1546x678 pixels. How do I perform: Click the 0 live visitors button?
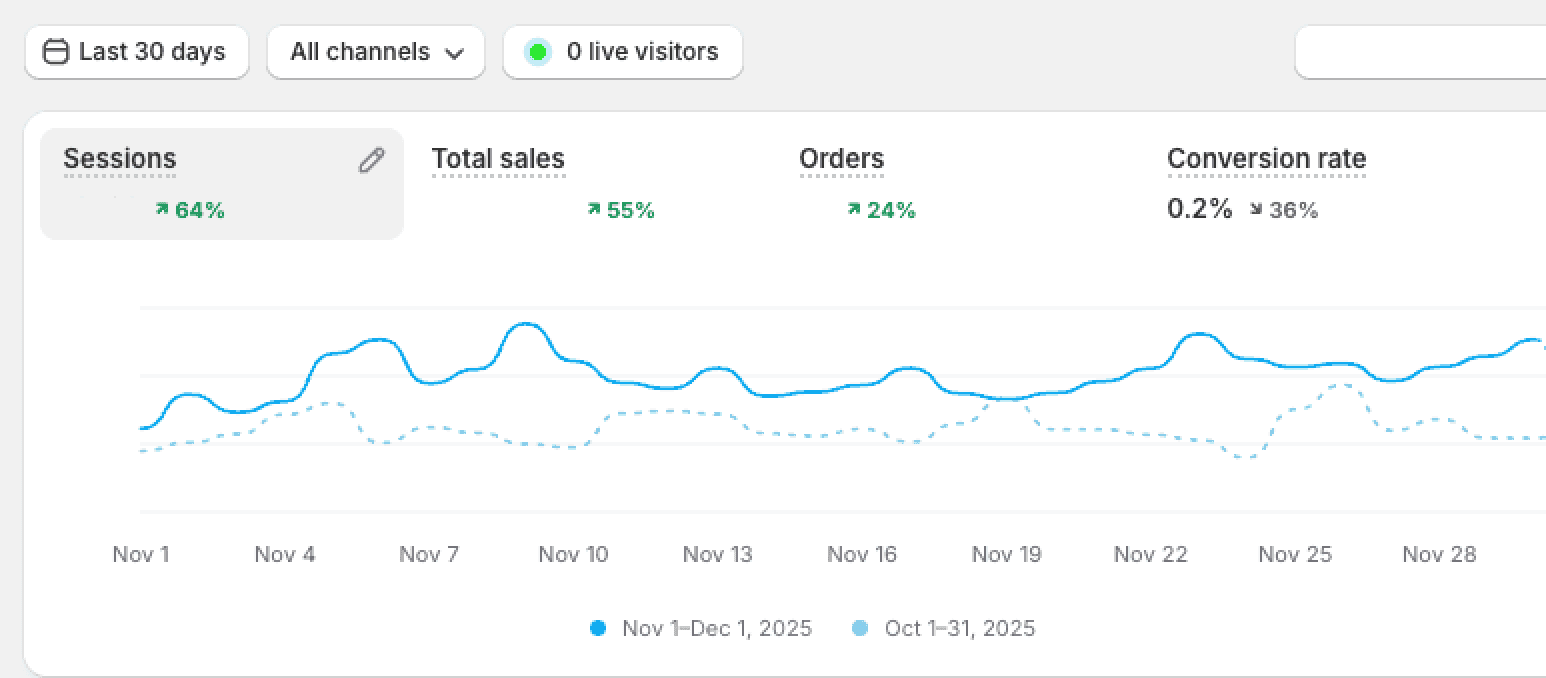tap(623, 52)
